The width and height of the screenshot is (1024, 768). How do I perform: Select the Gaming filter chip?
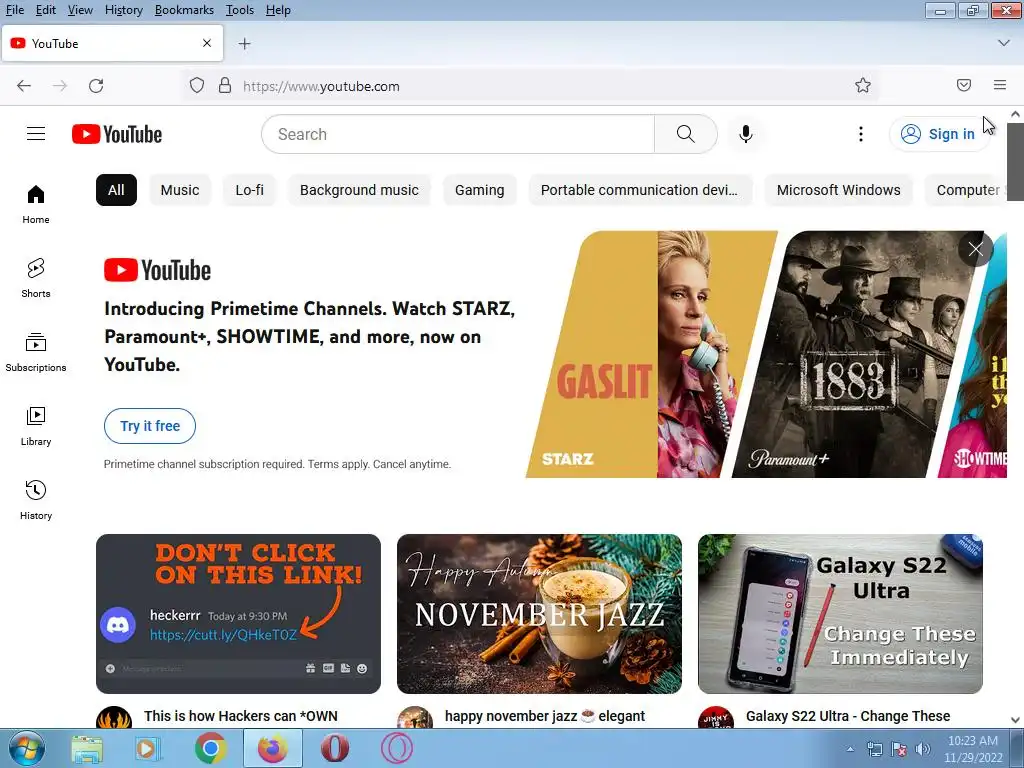[x=479, y=190]
